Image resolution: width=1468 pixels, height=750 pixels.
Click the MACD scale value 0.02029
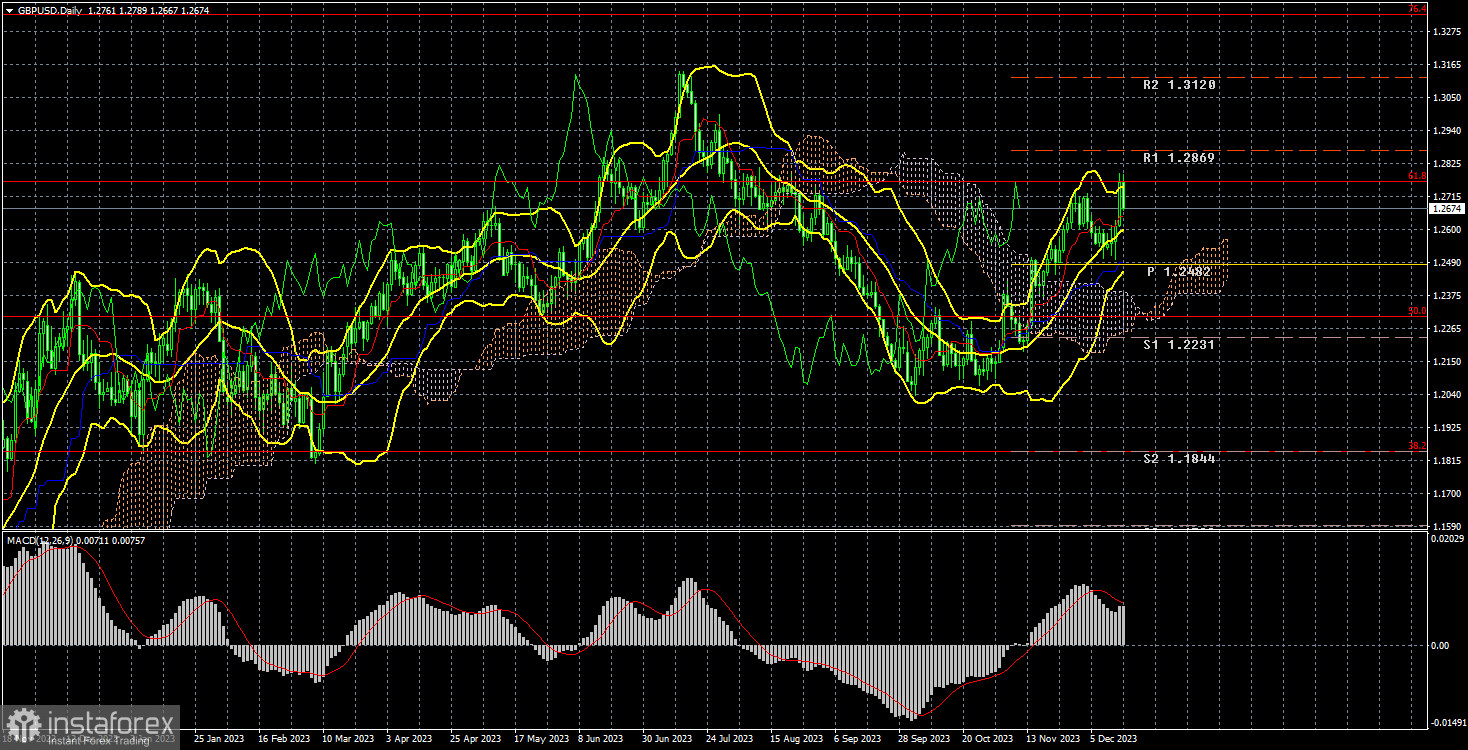[1447, 540]
